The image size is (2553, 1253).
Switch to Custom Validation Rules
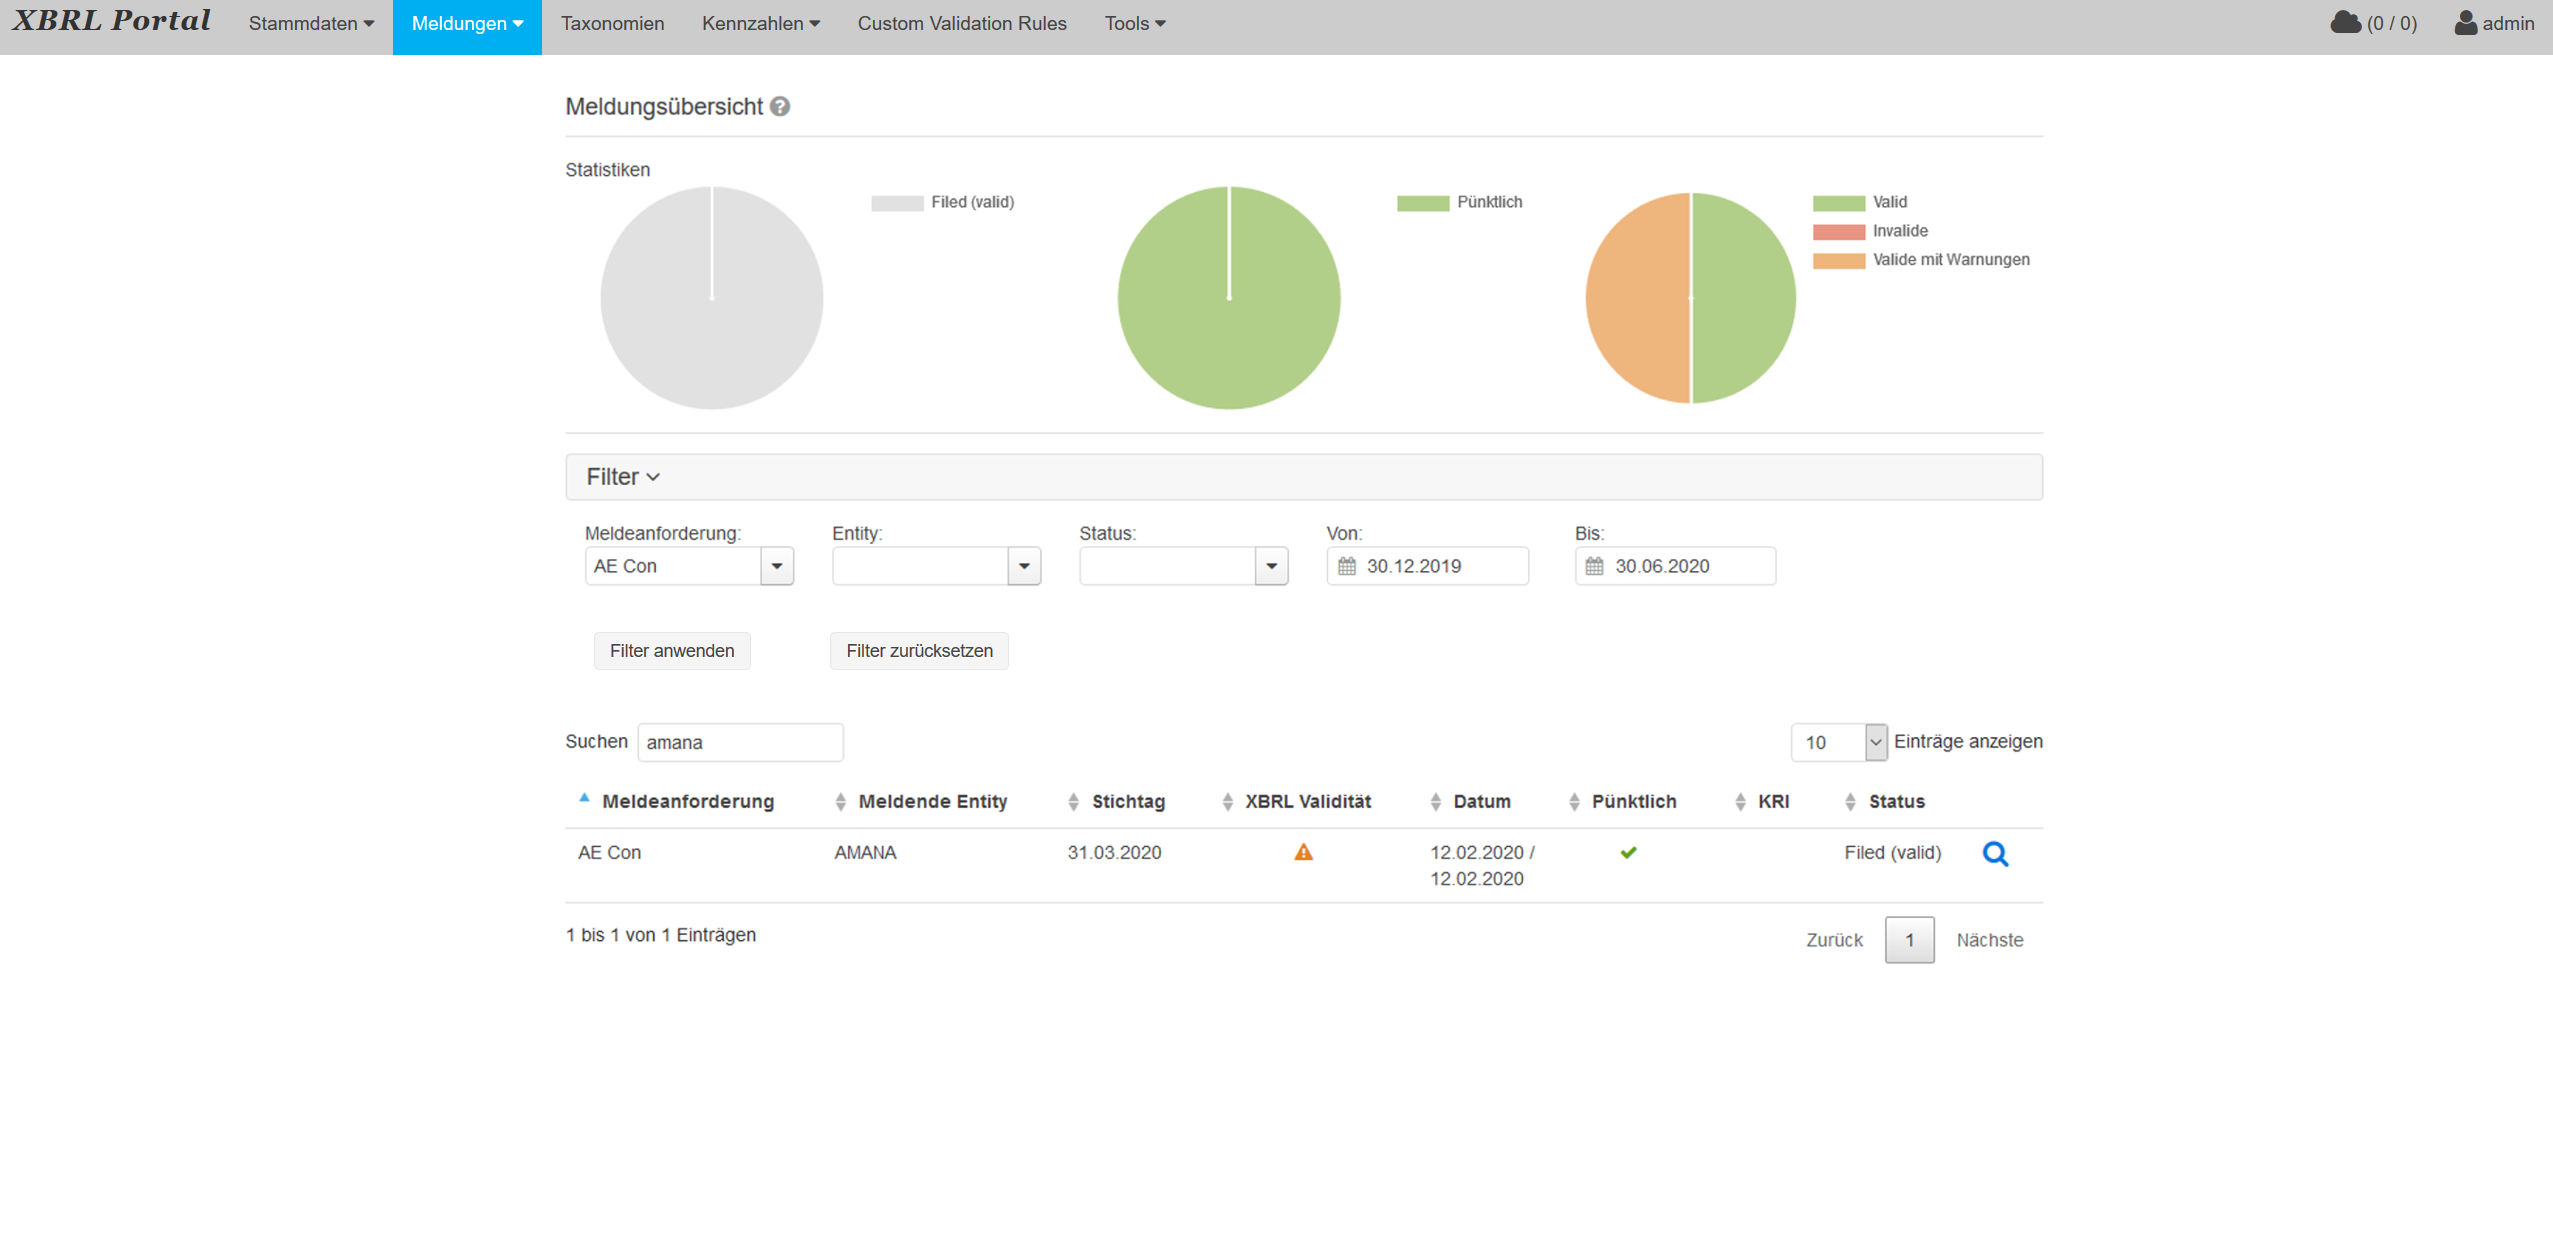pyautogui.click(x=961, y=22)
